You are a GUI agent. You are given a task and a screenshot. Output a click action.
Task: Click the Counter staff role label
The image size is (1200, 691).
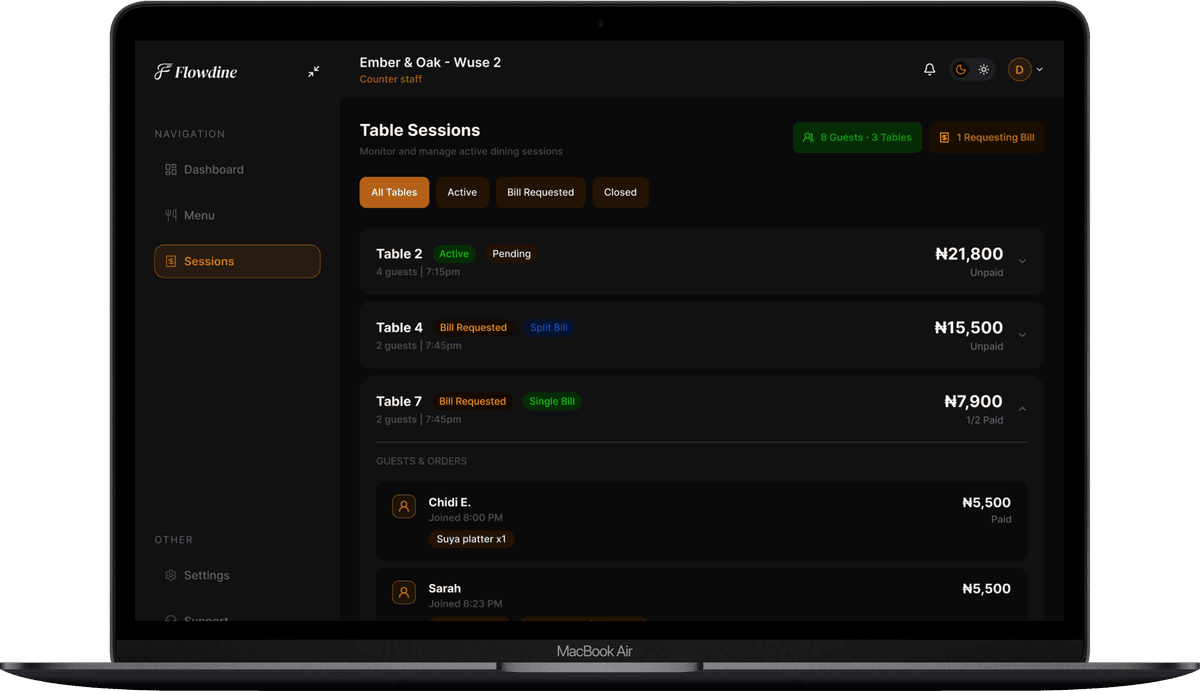391,79
